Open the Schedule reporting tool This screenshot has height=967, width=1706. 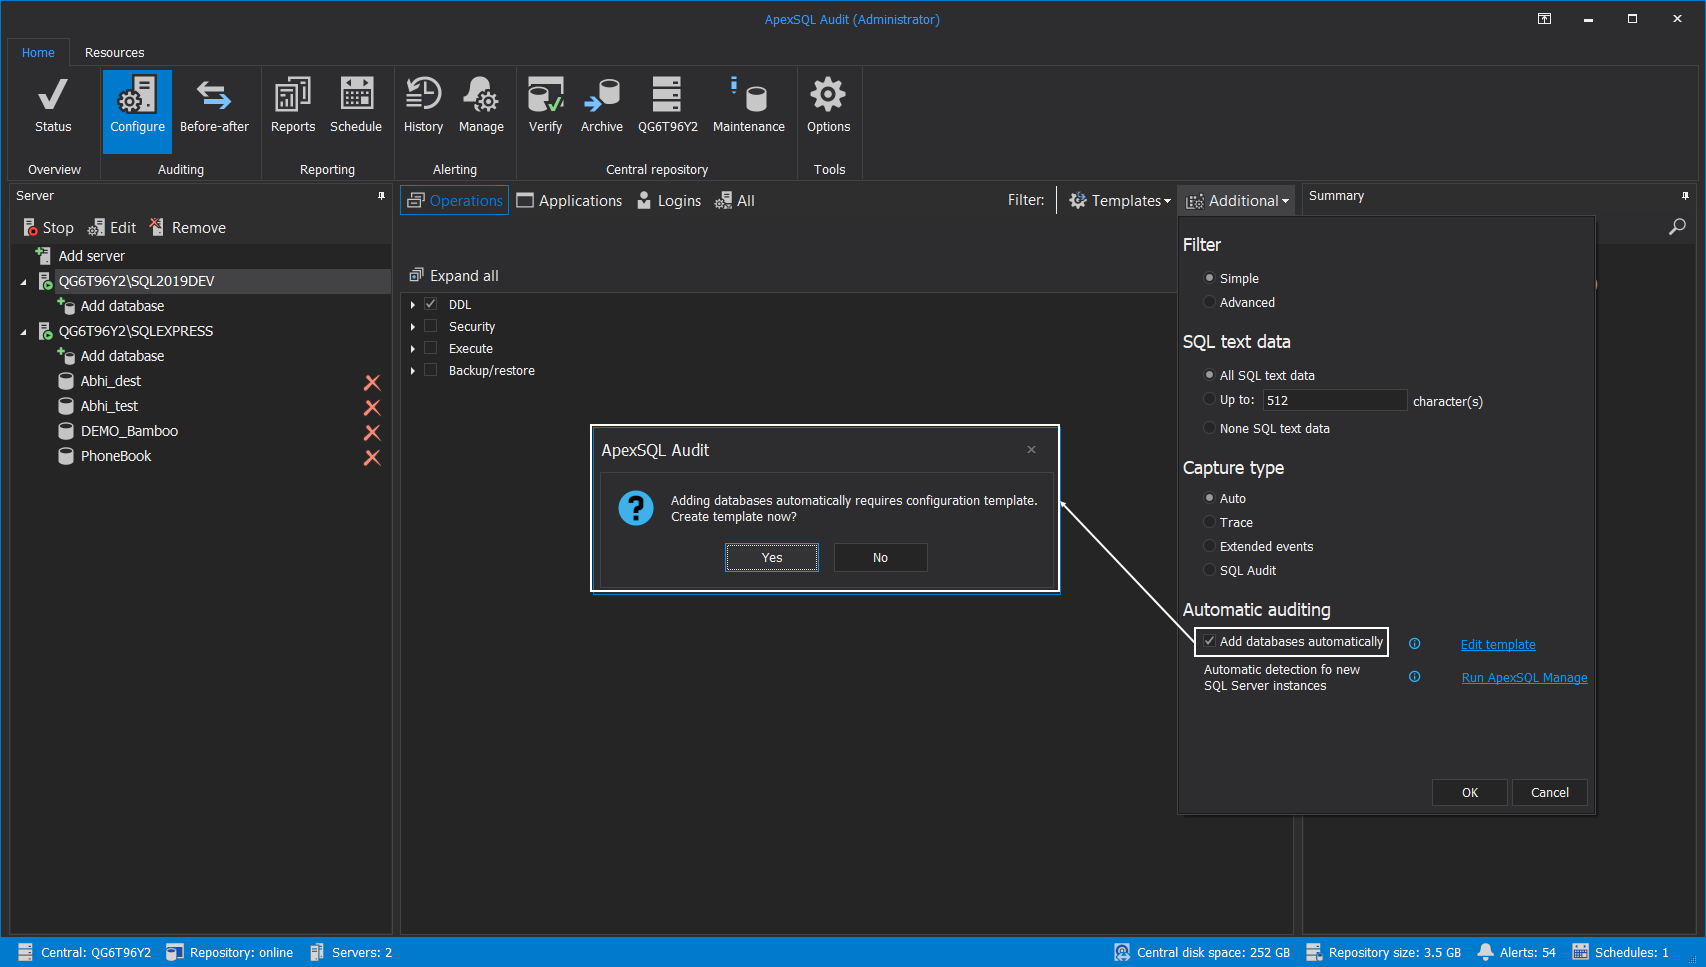(356, 106)
